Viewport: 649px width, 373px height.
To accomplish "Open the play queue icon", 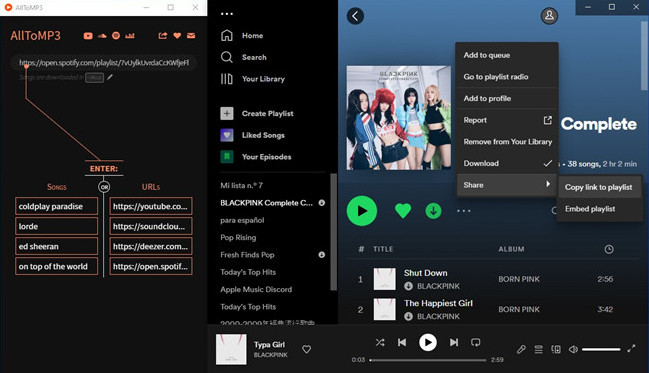I will (538, 349).
